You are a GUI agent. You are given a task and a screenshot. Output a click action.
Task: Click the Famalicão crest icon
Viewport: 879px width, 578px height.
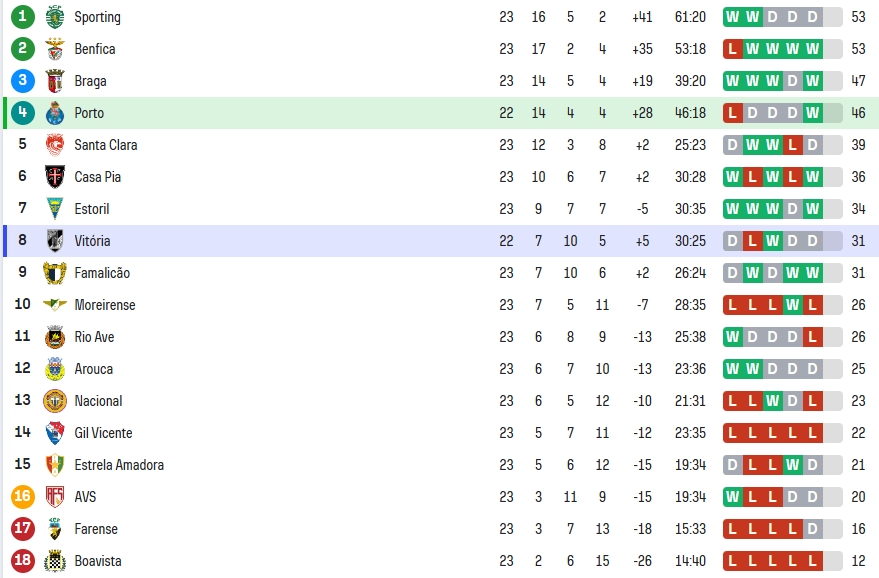(x=55, y=273)
